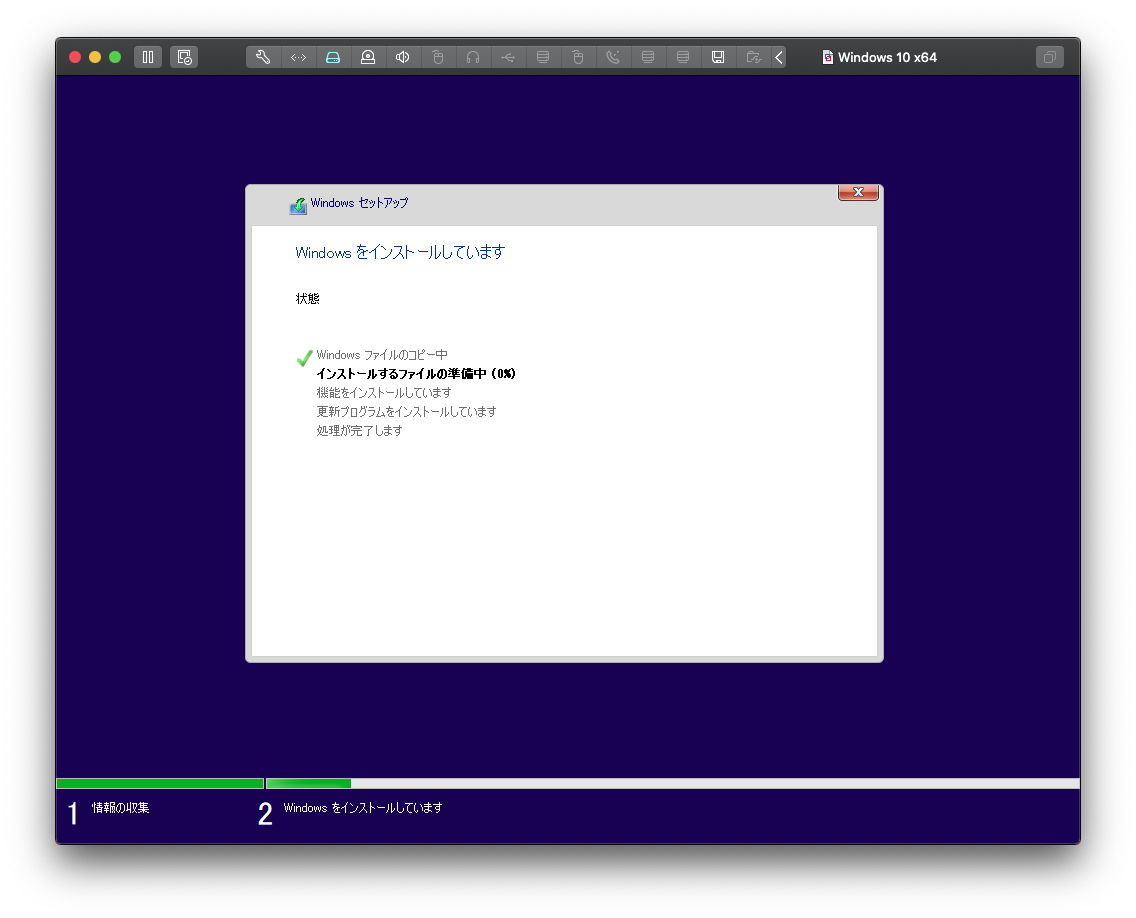This screenshot has height=918, width=1136.
Task: Click '機能をインストールしています' status line
Action: [x=384, y=393]
